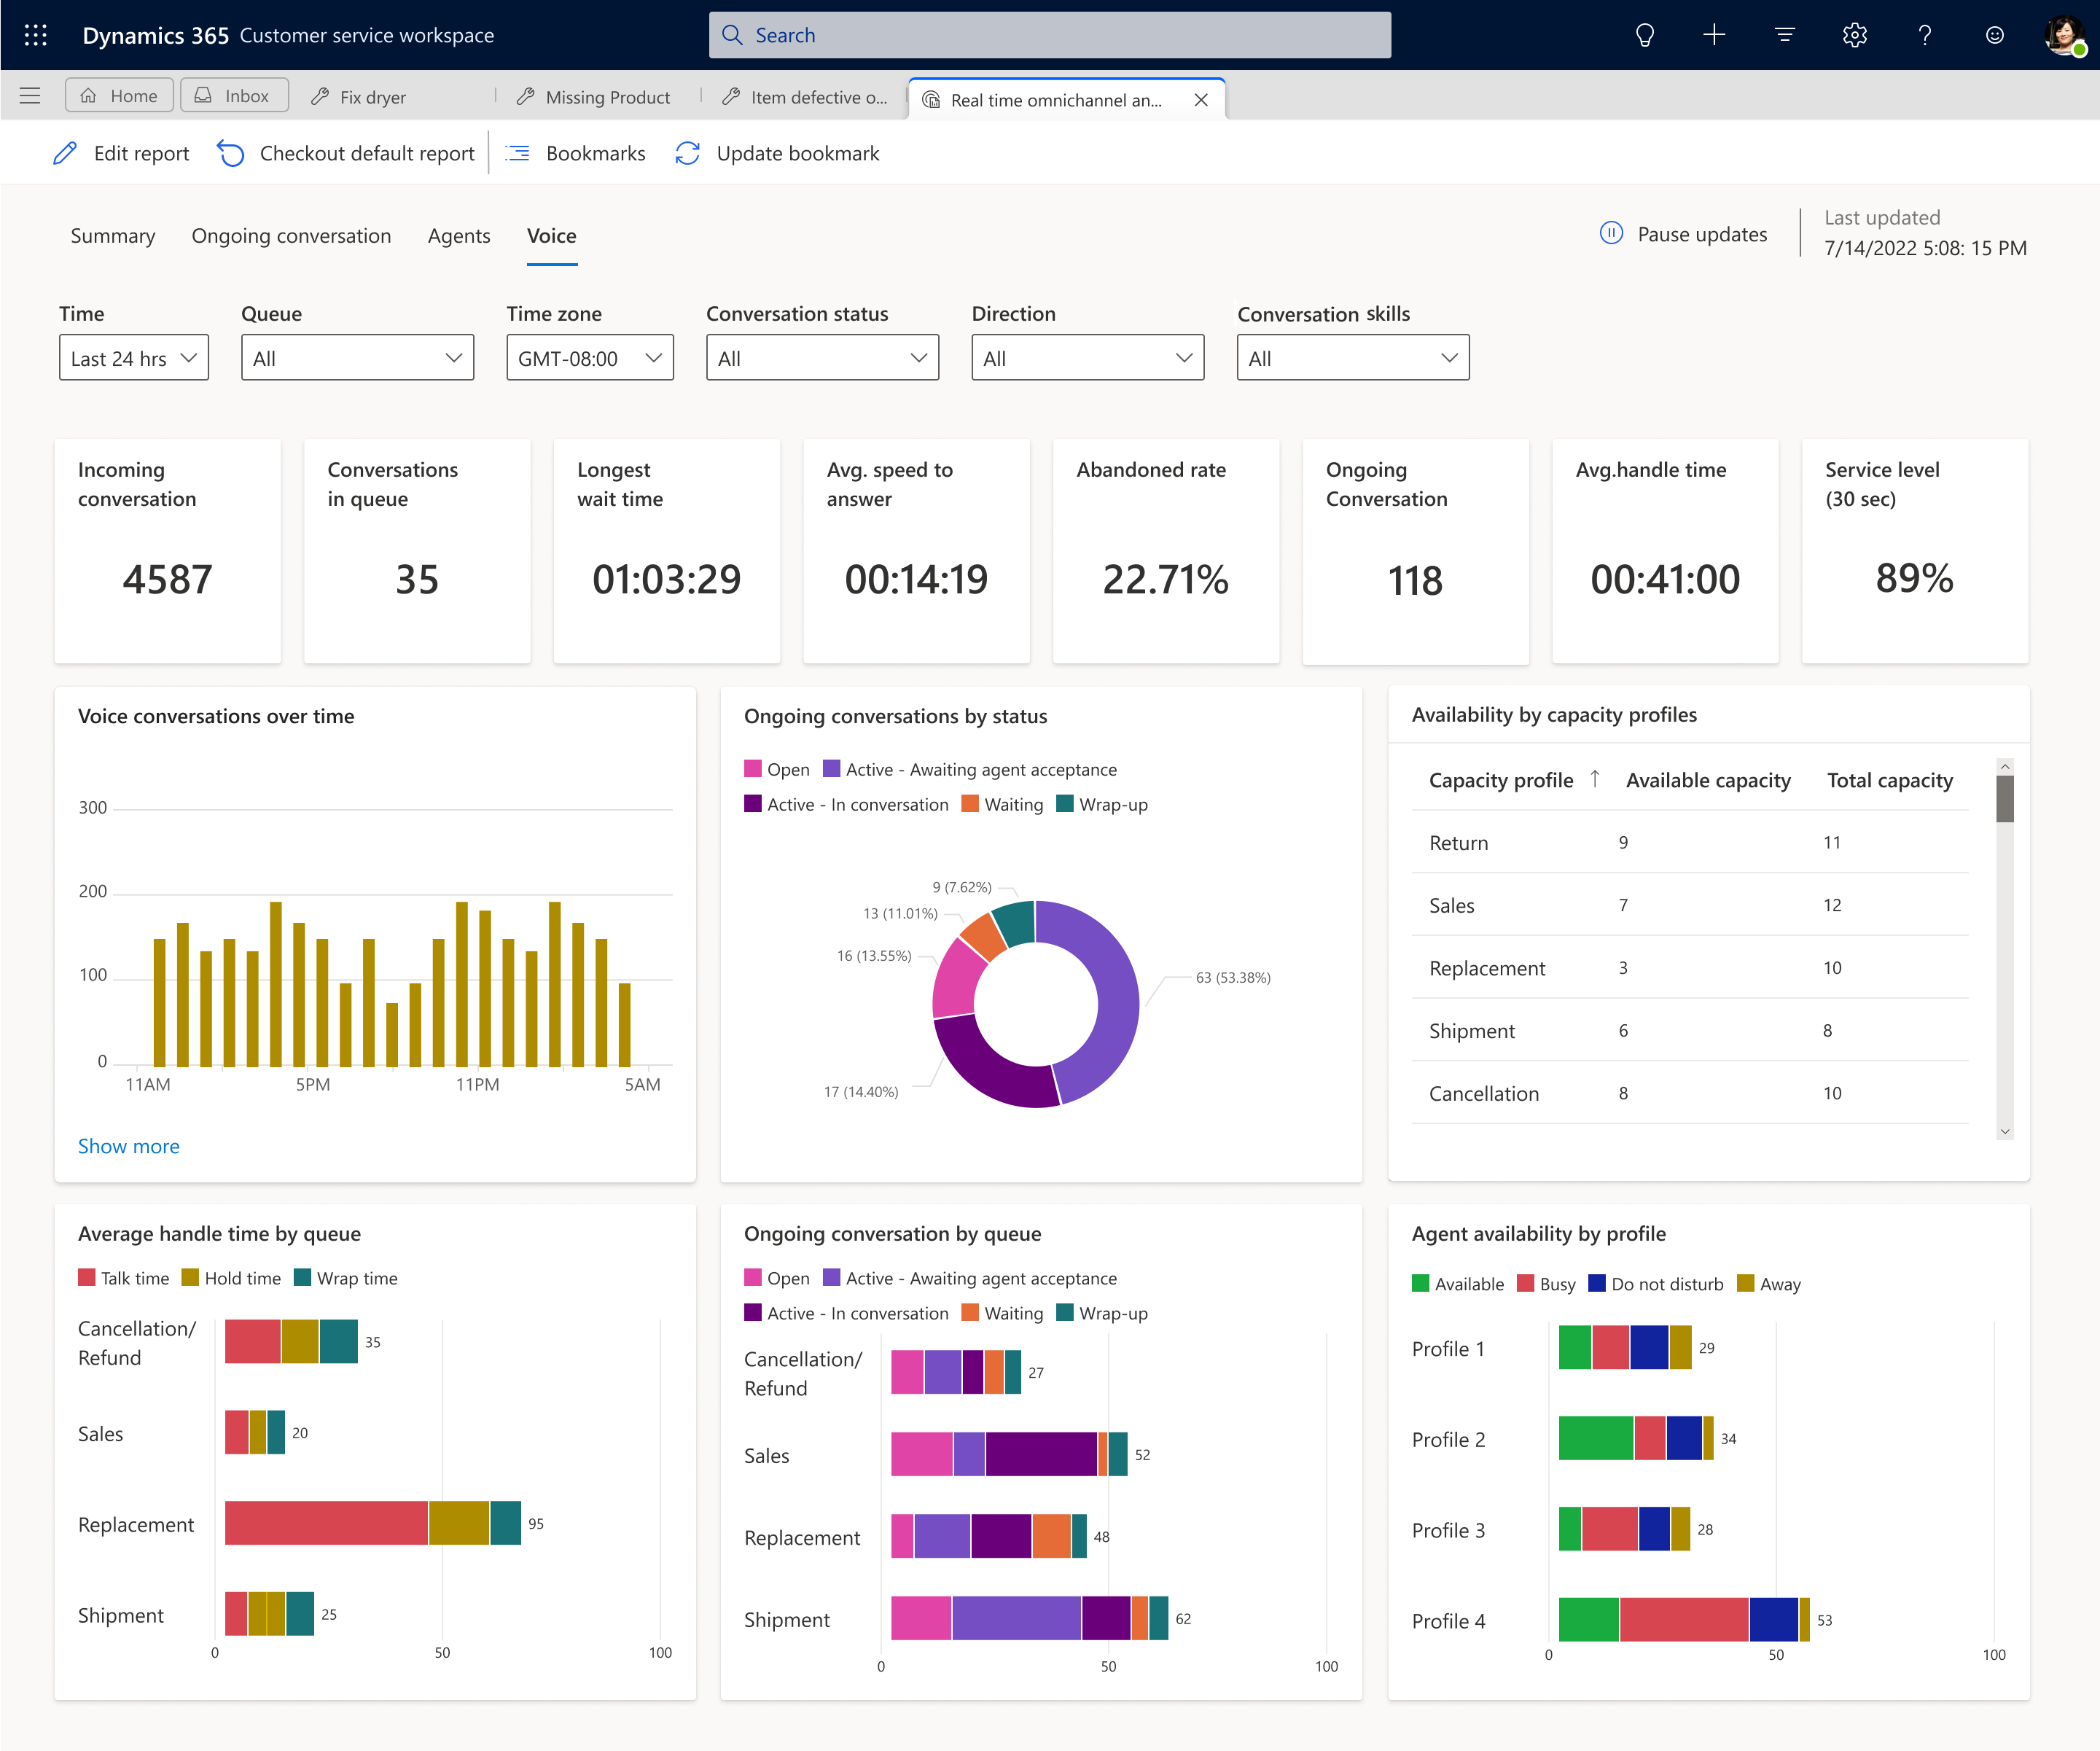The image size is (2100, 1751).
Task: Click the Update bookmark icon
Action: (x=689, y=154)
